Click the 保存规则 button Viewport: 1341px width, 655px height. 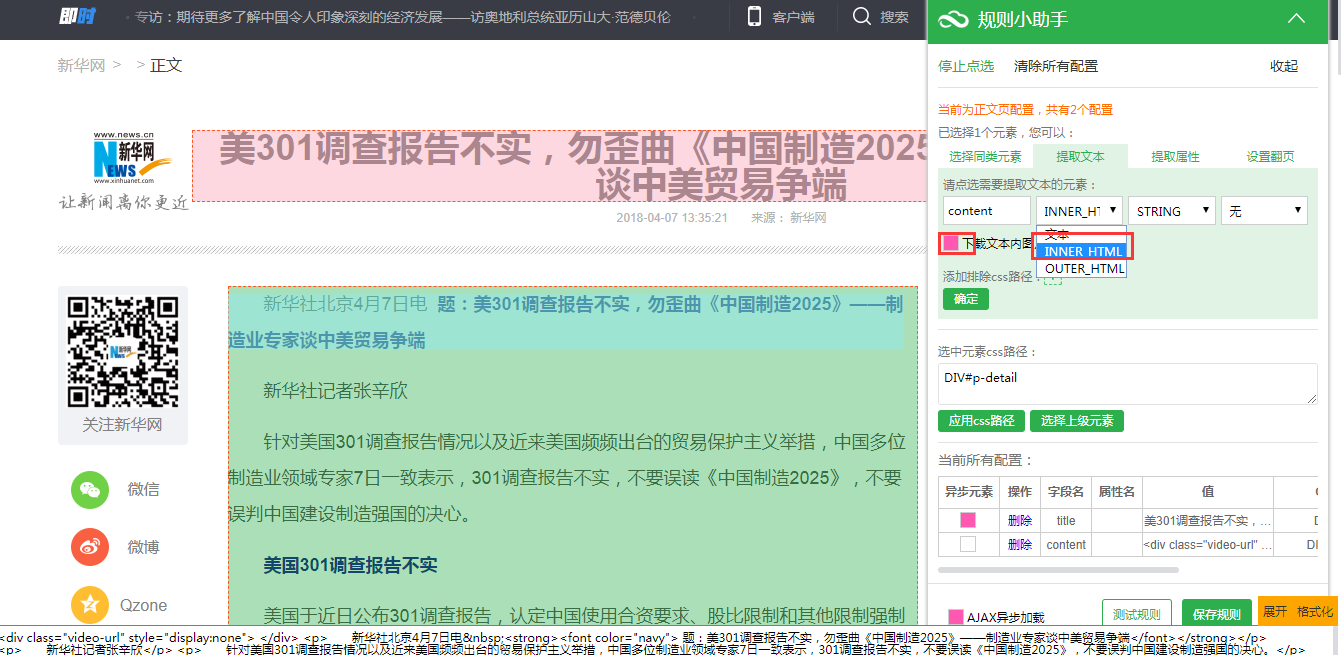coord(1217,614)
